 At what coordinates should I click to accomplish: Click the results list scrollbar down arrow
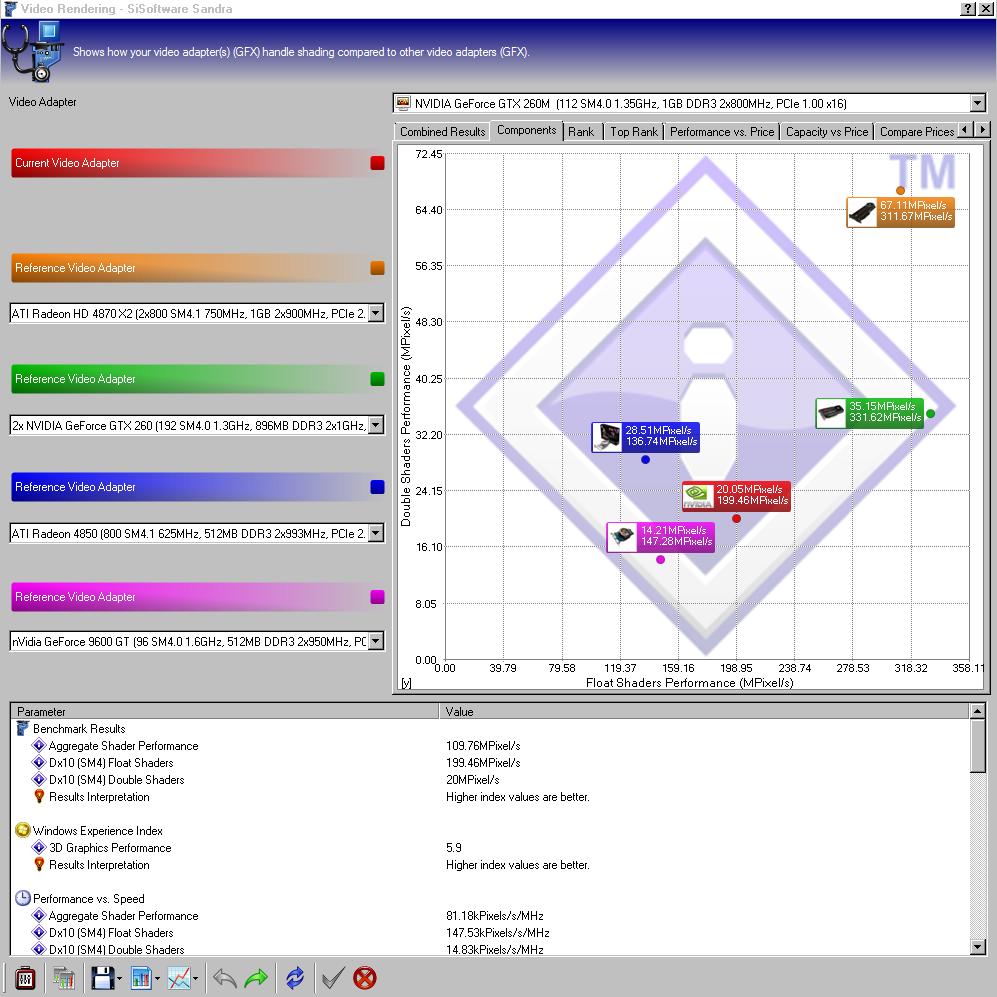click(x=978, y=947)
